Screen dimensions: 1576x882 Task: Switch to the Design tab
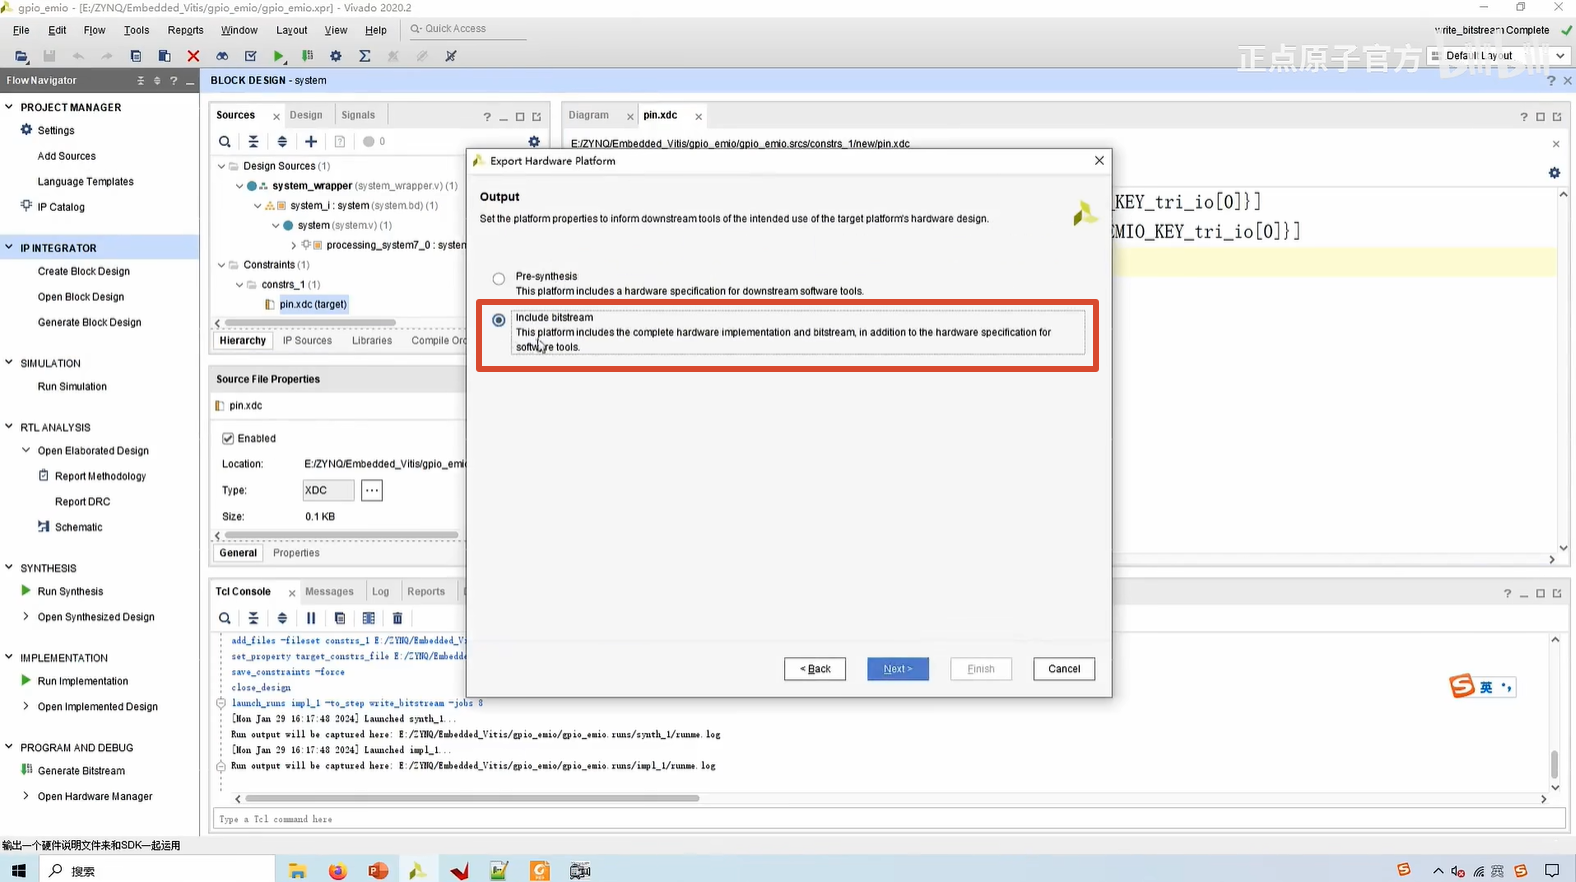[306, 115]
